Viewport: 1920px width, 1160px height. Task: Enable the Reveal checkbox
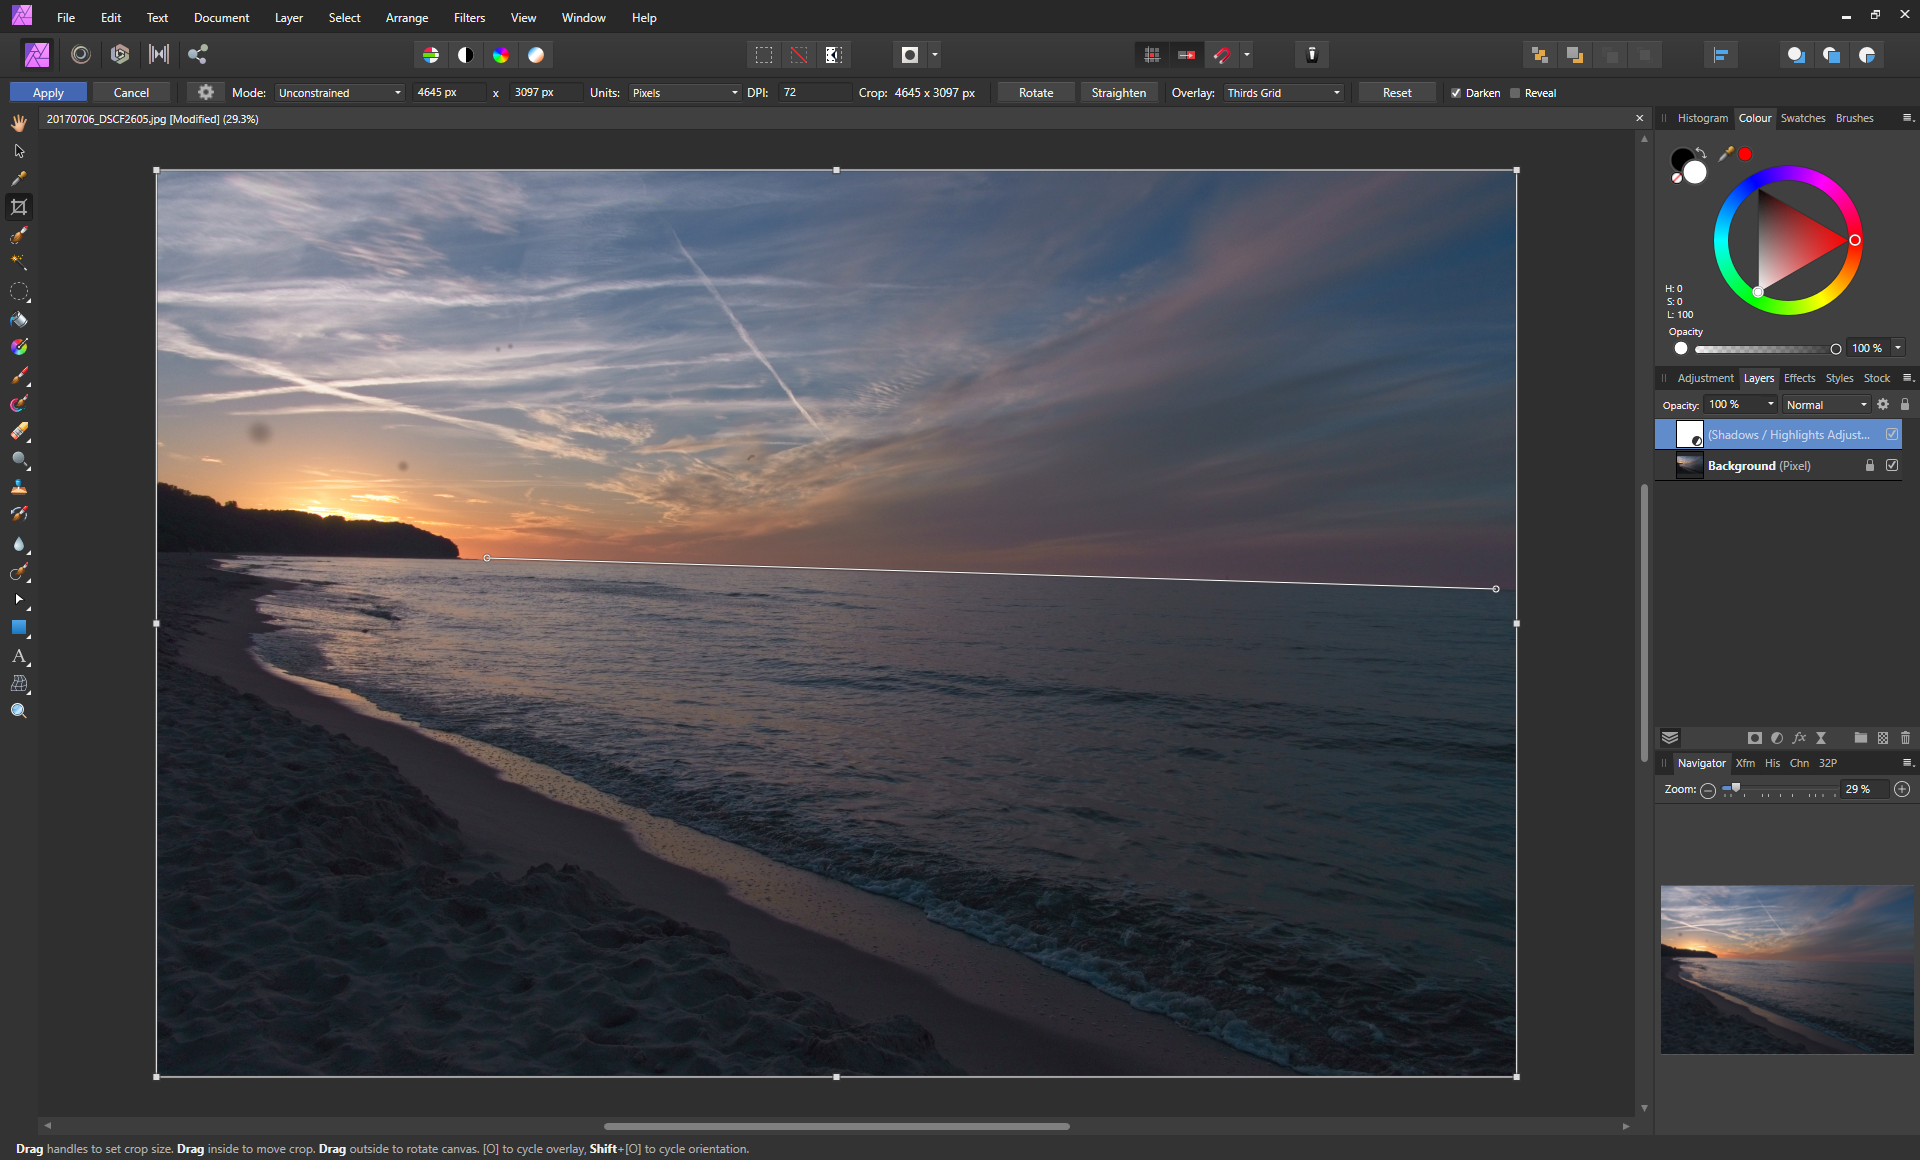click(x=1515, y=93)
